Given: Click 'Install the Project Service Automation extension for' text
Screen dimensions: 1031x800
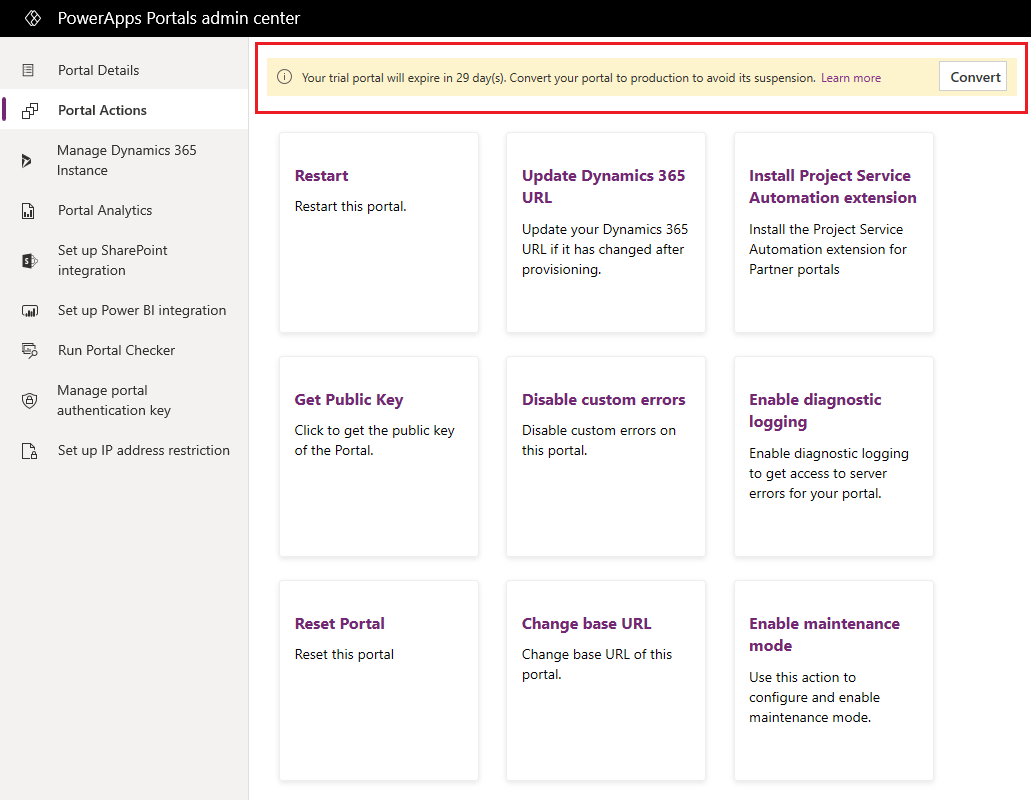Looking at the screenshot, I should [x=827, y=249].
